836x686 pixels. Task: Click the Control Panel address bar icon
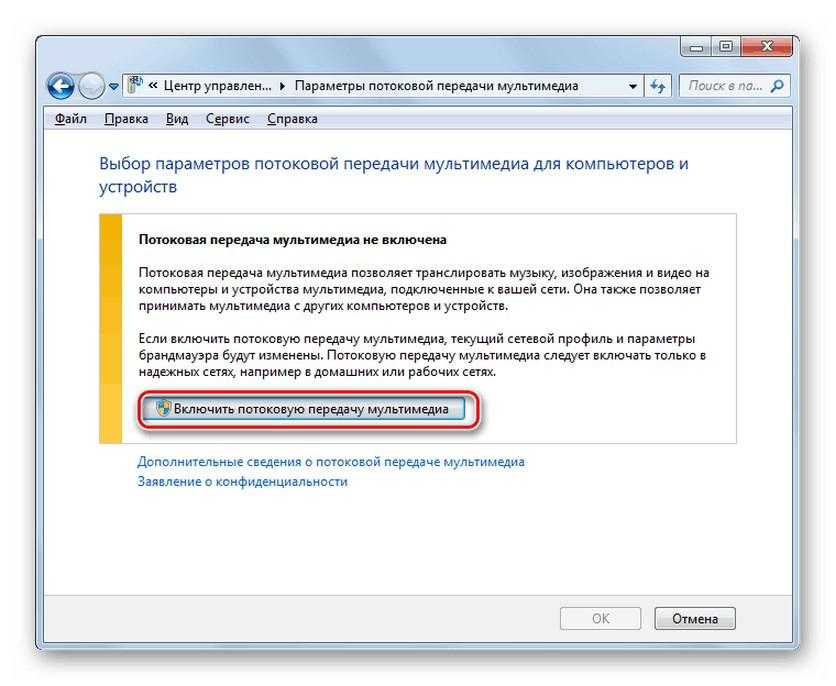(x=135, y=85)
